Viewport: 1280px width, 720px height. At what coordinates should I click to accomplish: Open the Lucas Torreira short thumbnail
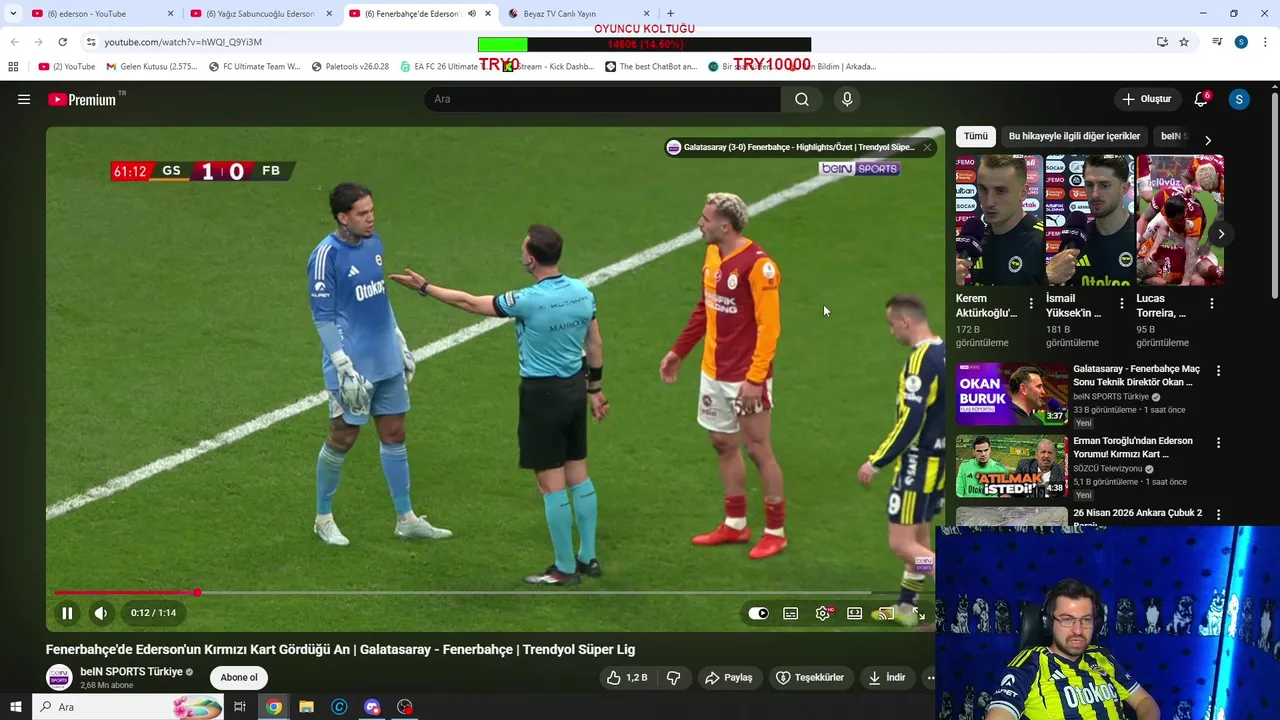point(1180,220)
